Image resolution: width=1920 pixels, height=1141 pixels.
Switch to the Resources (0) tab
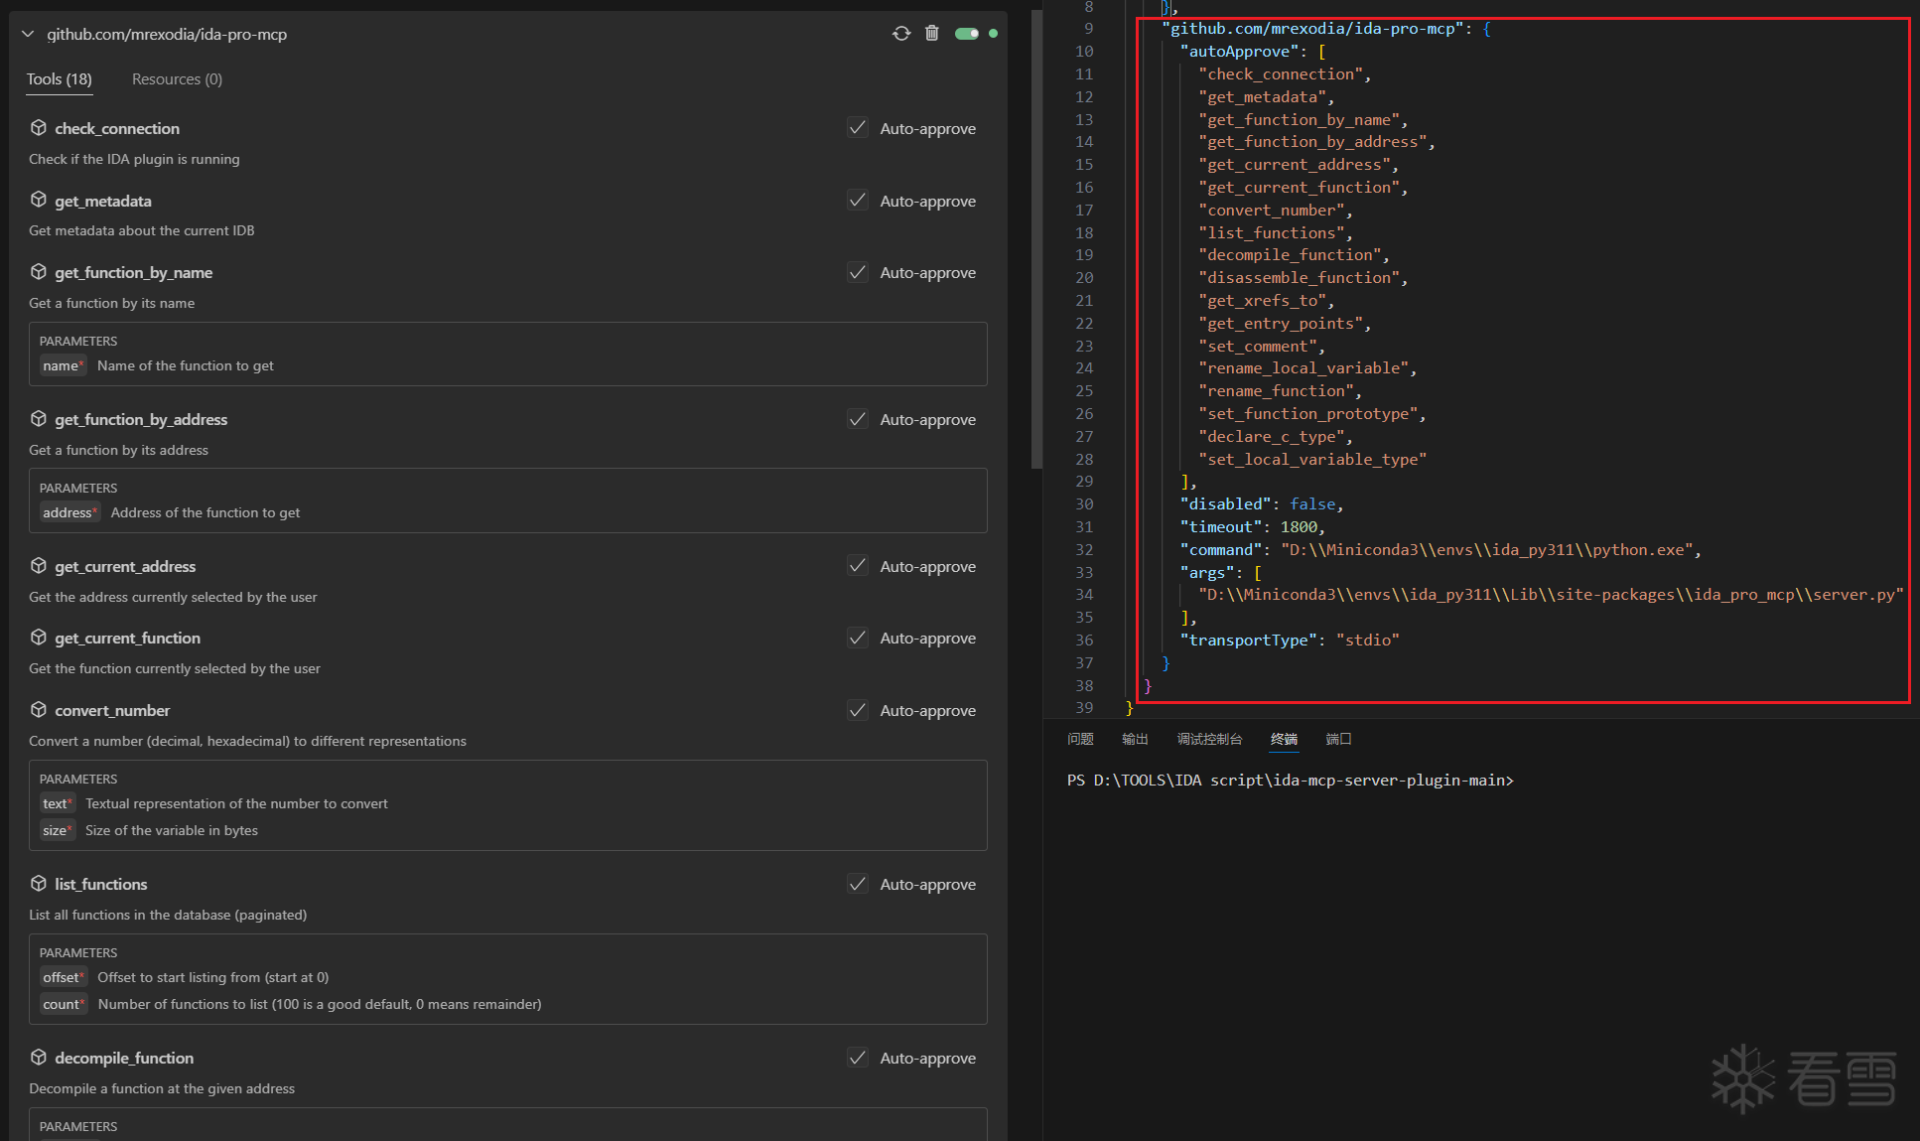[x=177, y=79]
